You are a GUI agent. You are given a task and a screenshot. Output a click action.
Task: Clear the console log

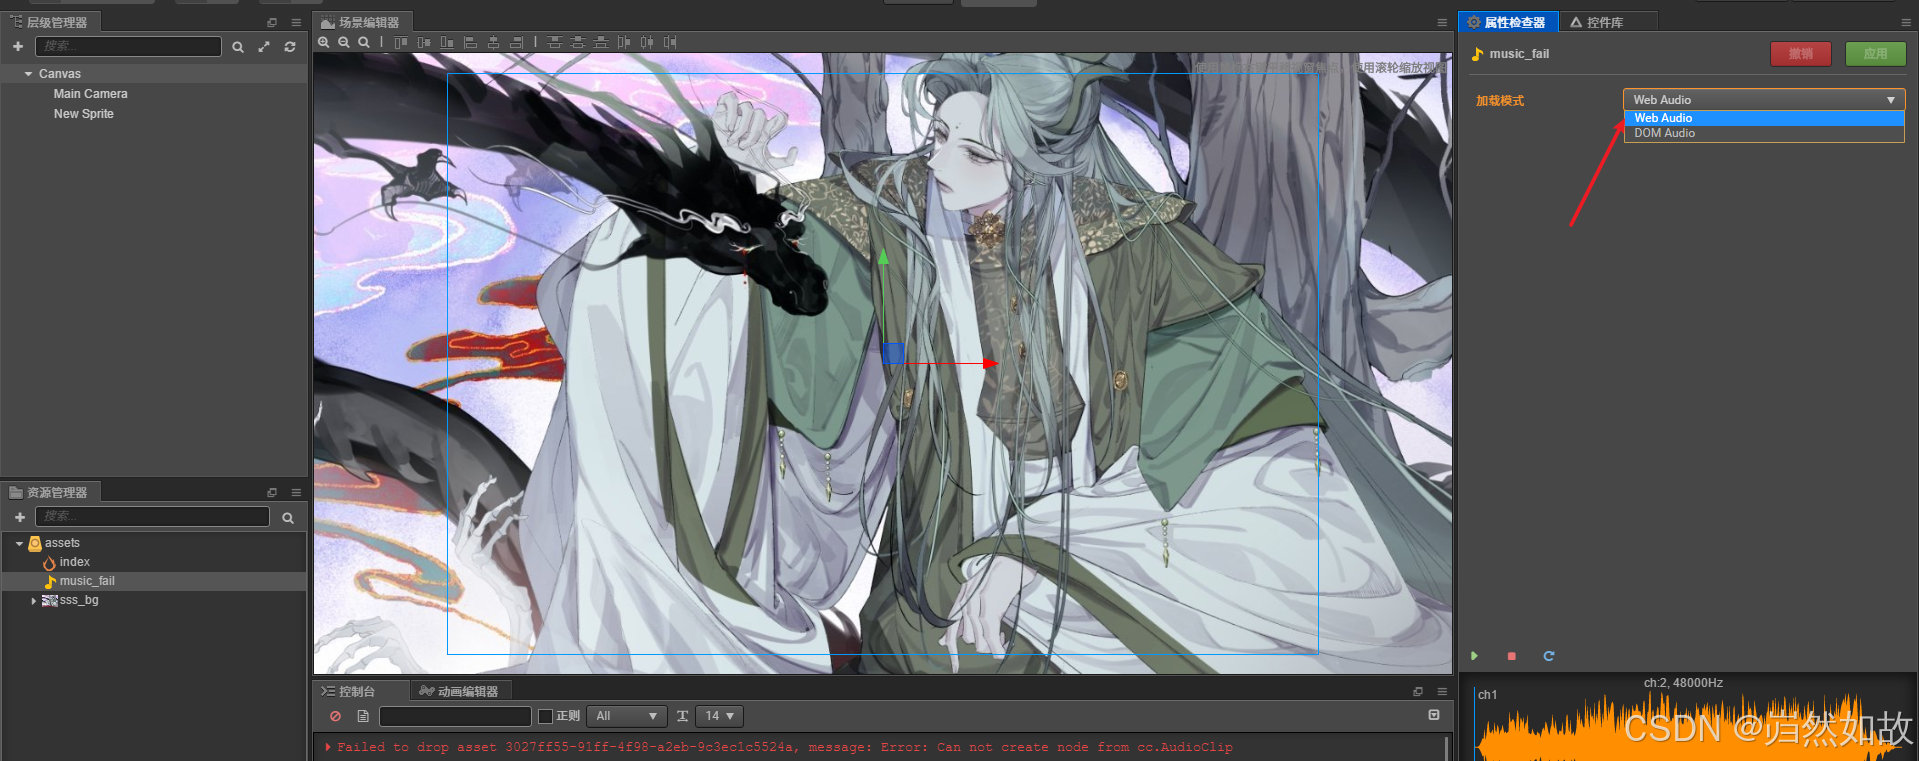point(336,716)
